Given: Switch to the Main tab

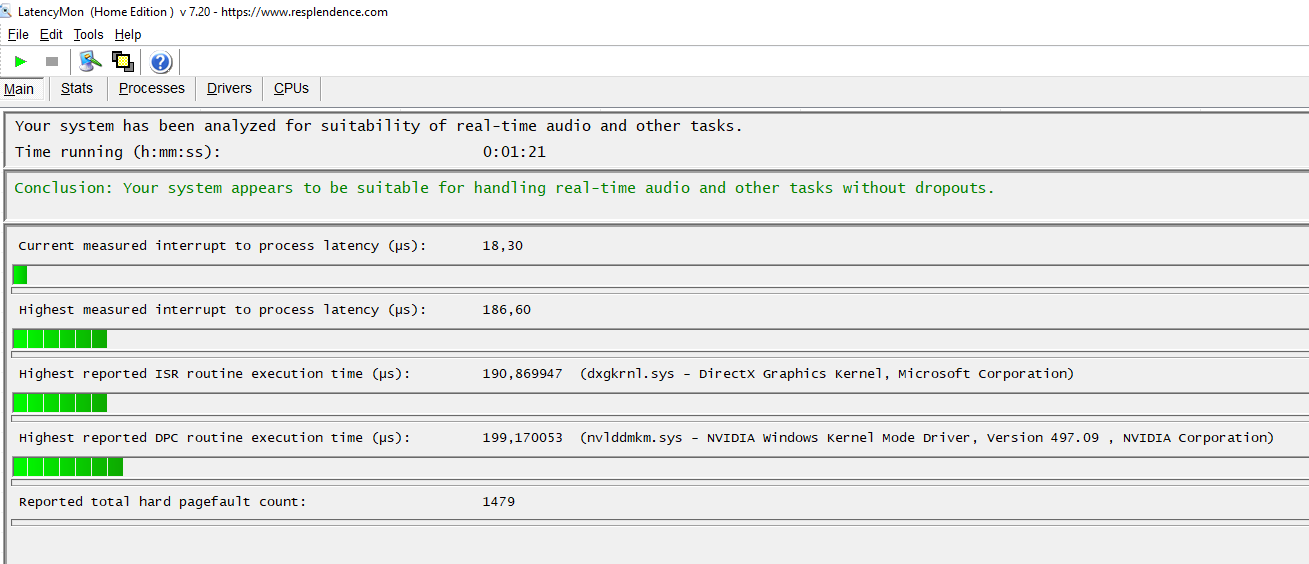Looking at the screenshot, I should pyautogui.click(x=19, y=89).
